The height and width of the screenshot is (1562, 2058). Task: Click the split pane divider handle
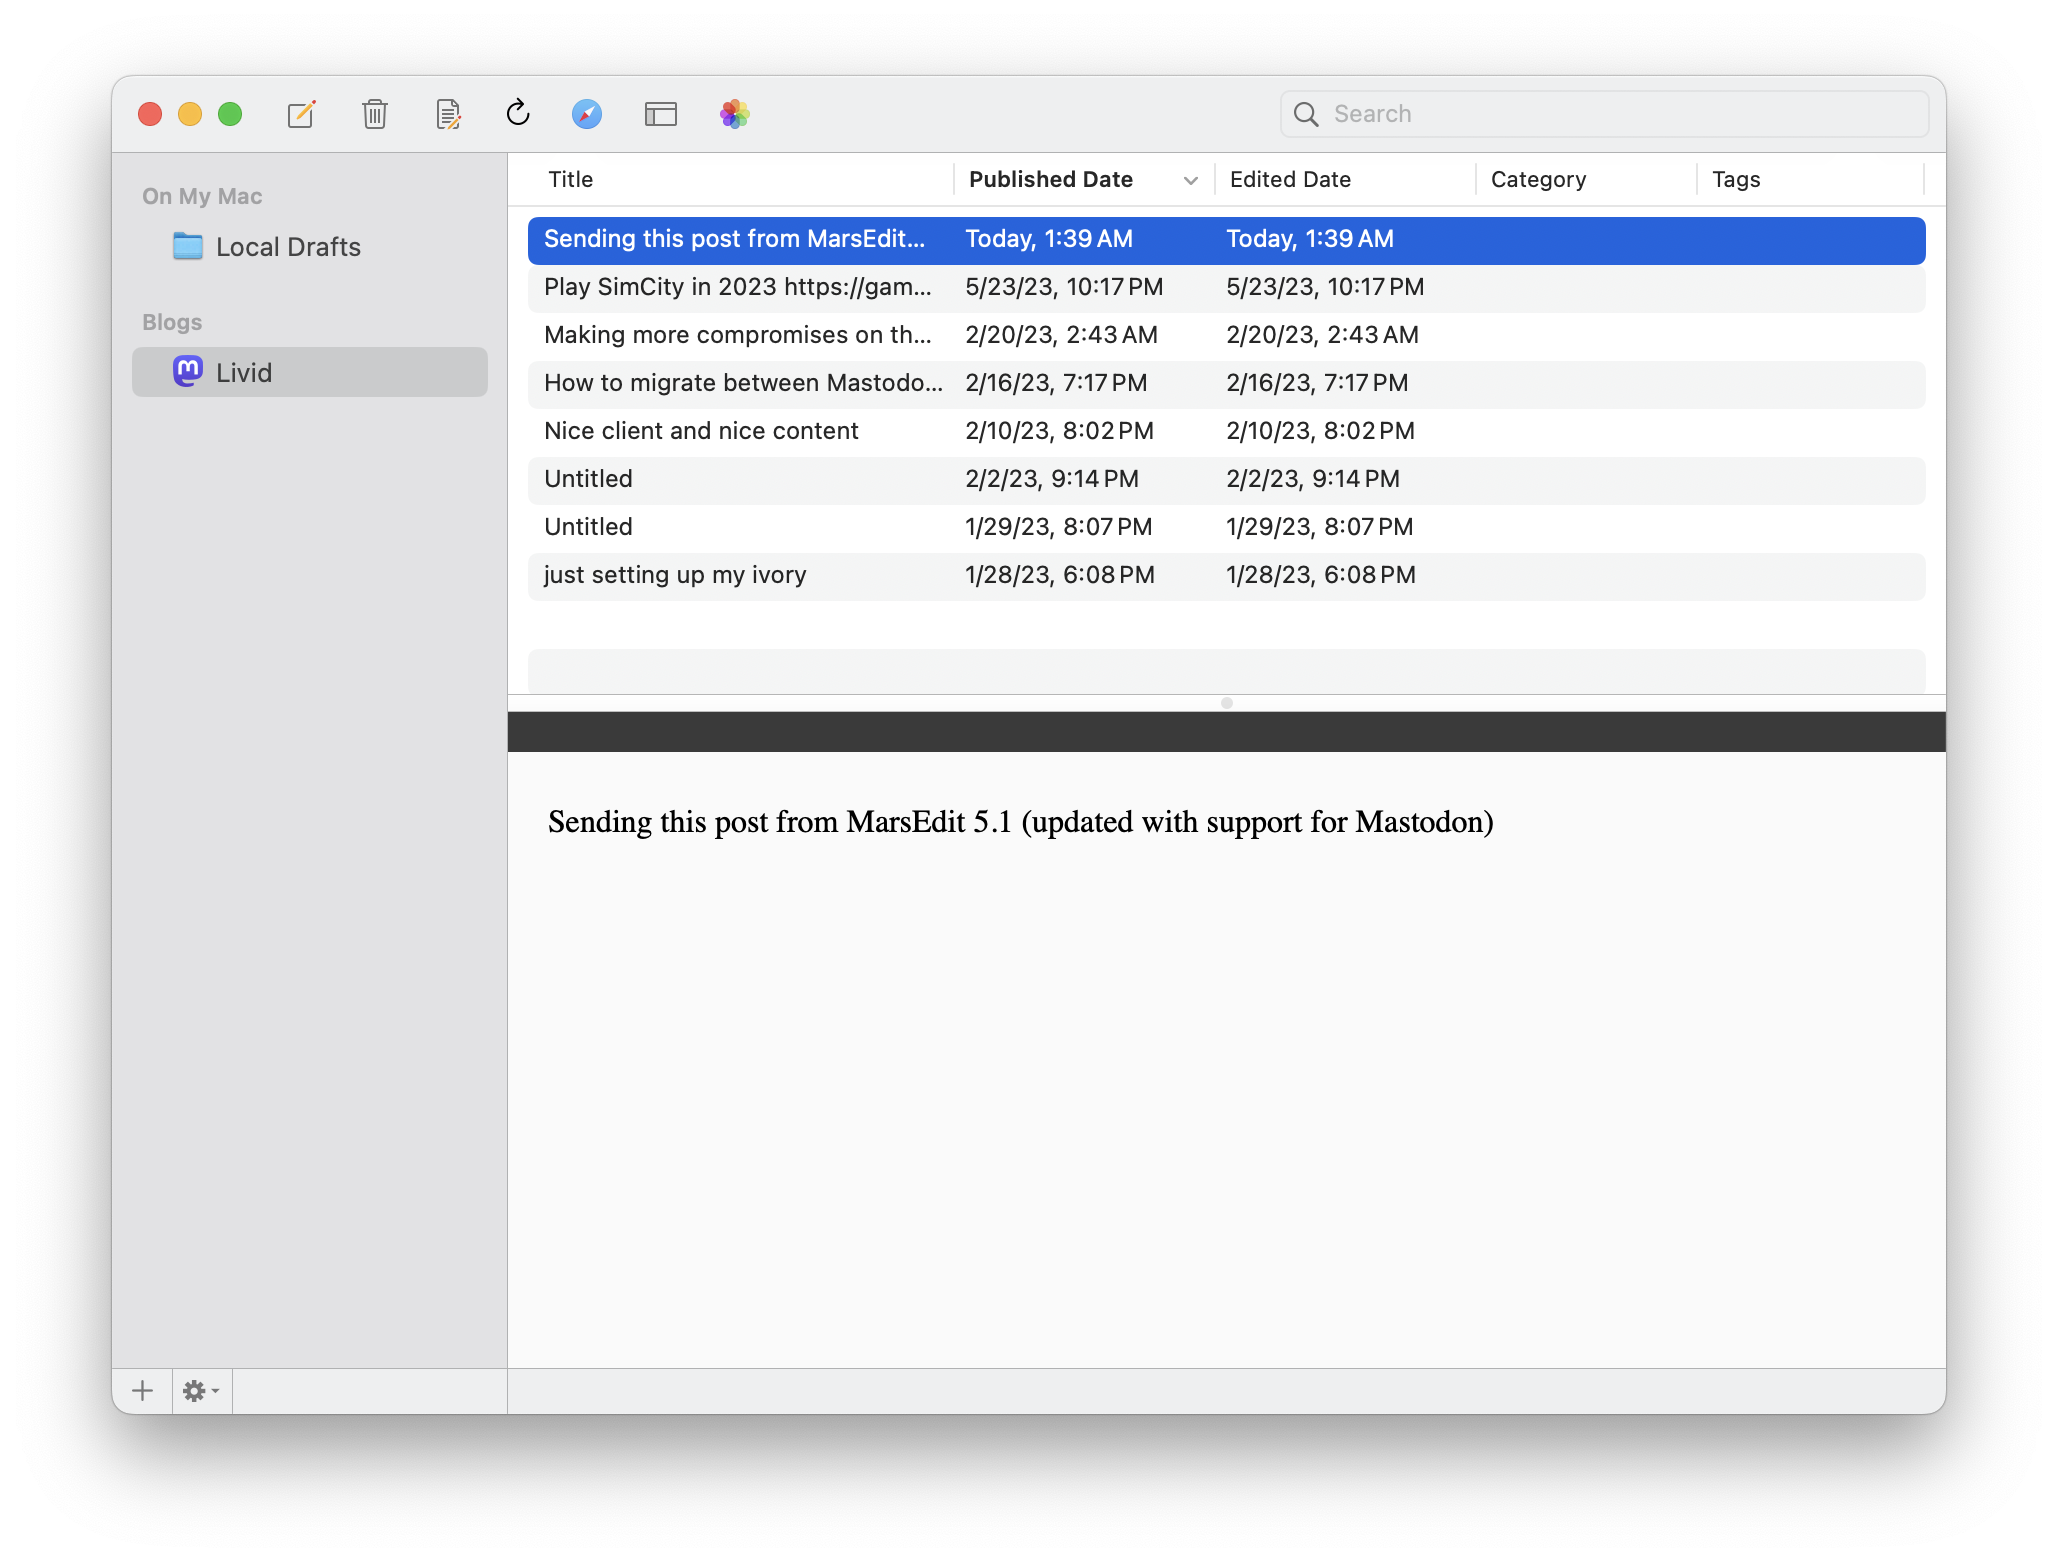coord(1226,703)
